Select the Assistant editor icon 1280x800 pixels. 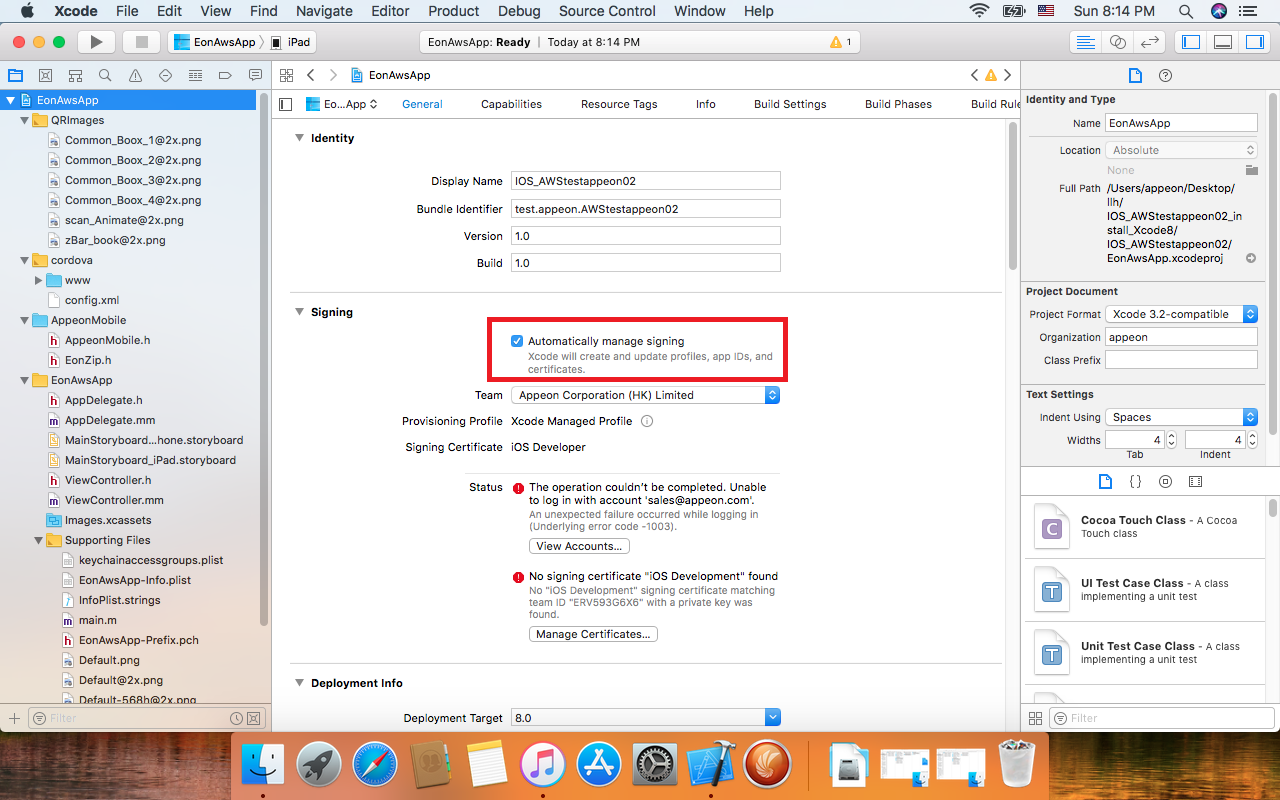point(1118,42)
